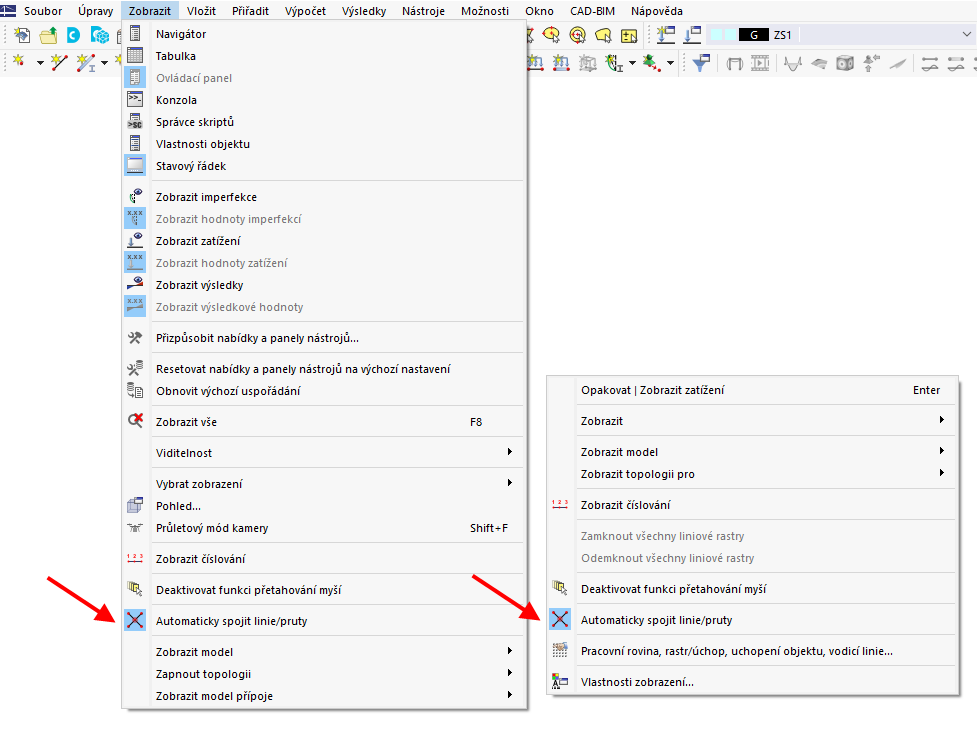Expand Zobrazit submenu in context menu
977x733 pixels.
click(x=752, y=421)
